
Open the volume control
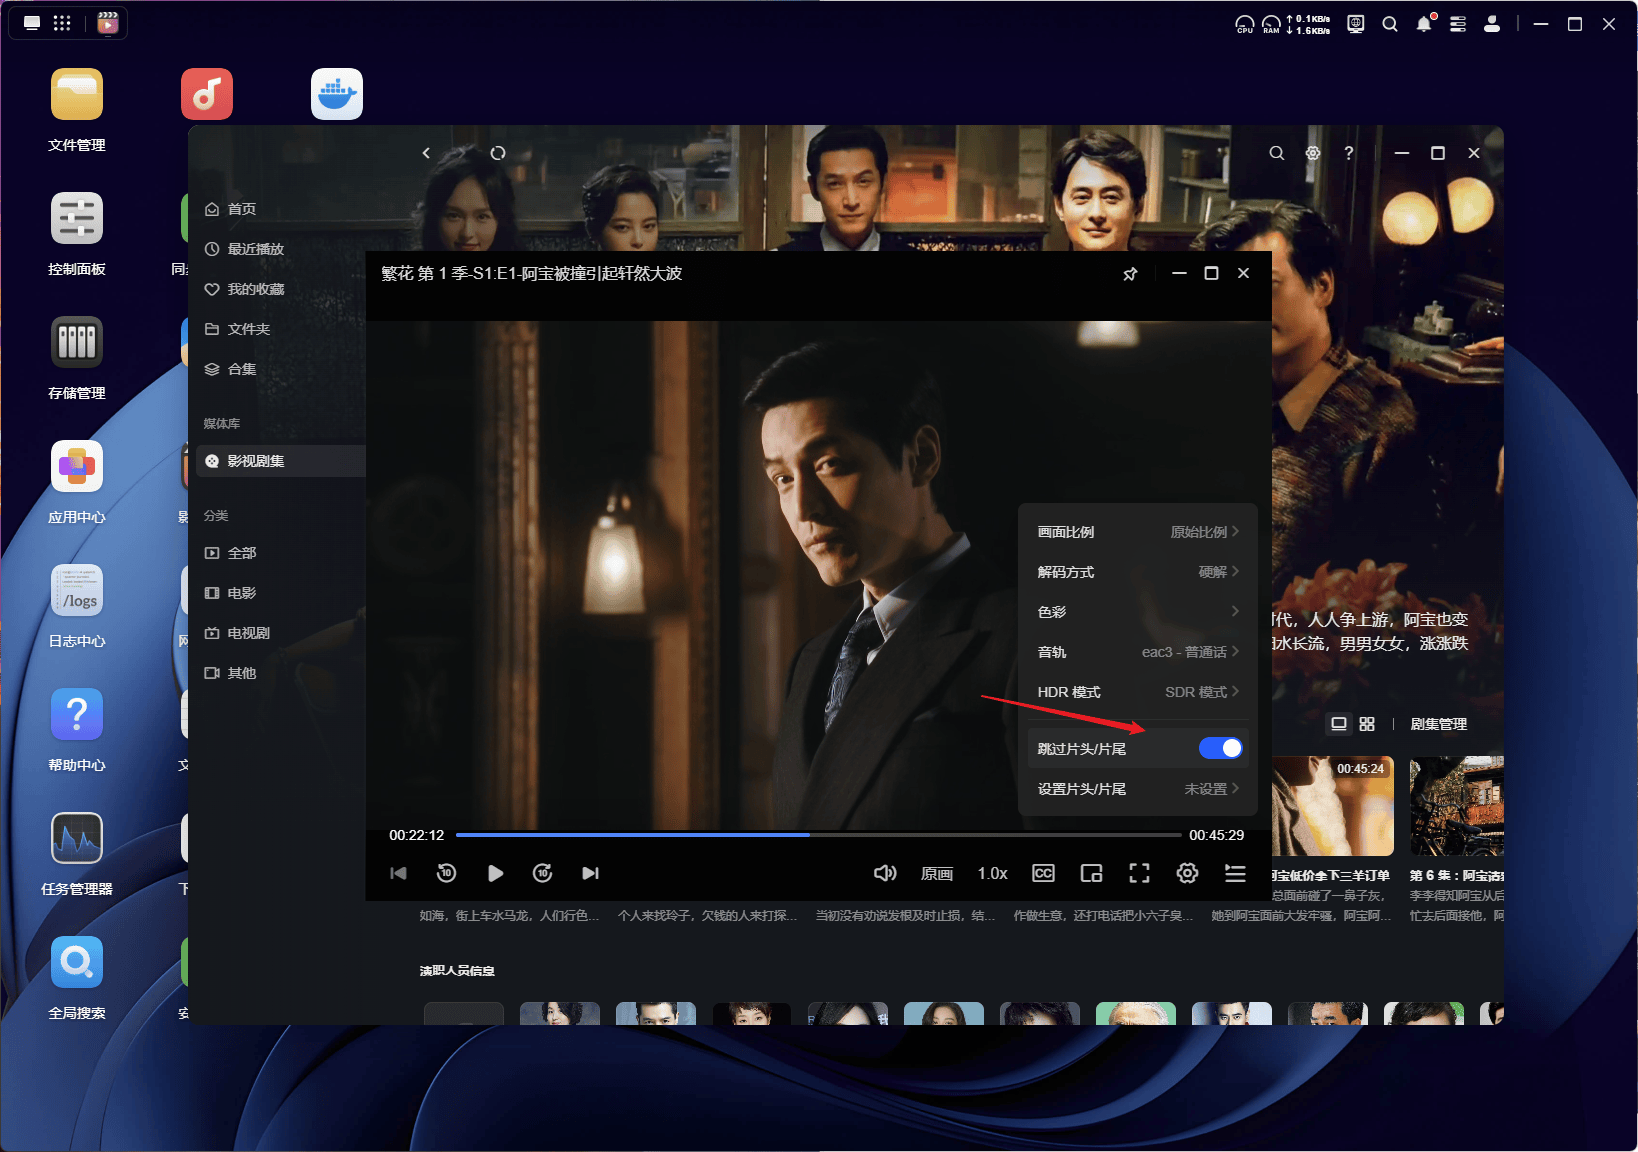[x=884, y=872]
